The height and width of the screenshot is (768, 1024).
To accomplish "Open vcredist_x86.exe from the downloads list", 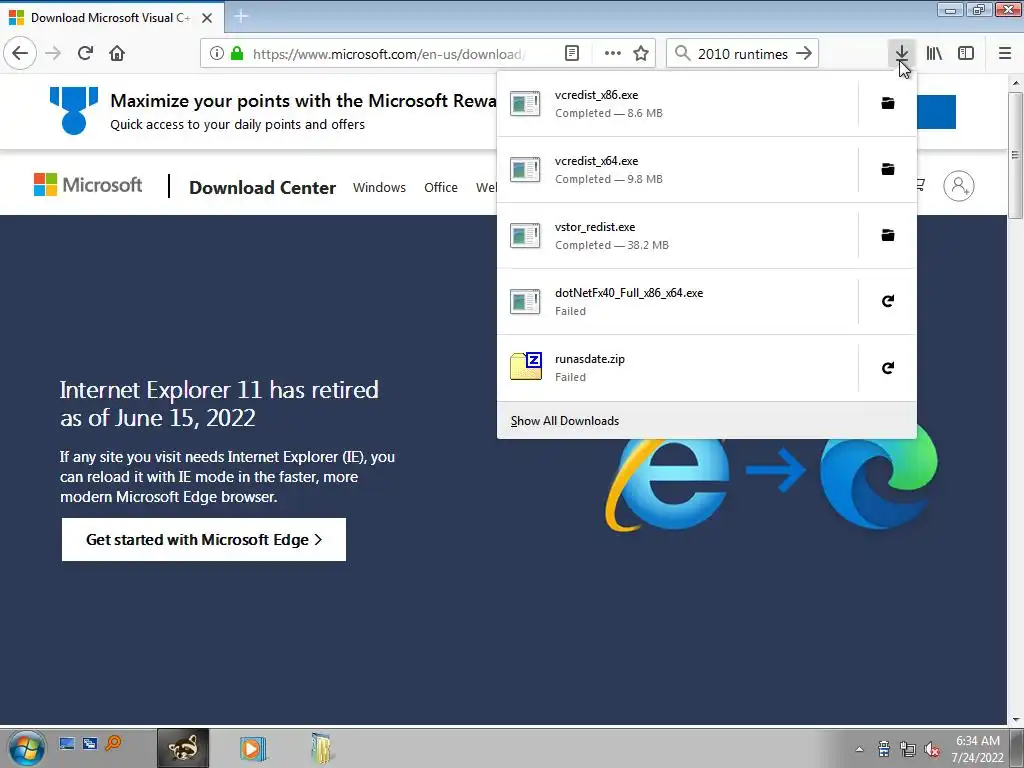I will pyautogui.click(x=677, y=104).
